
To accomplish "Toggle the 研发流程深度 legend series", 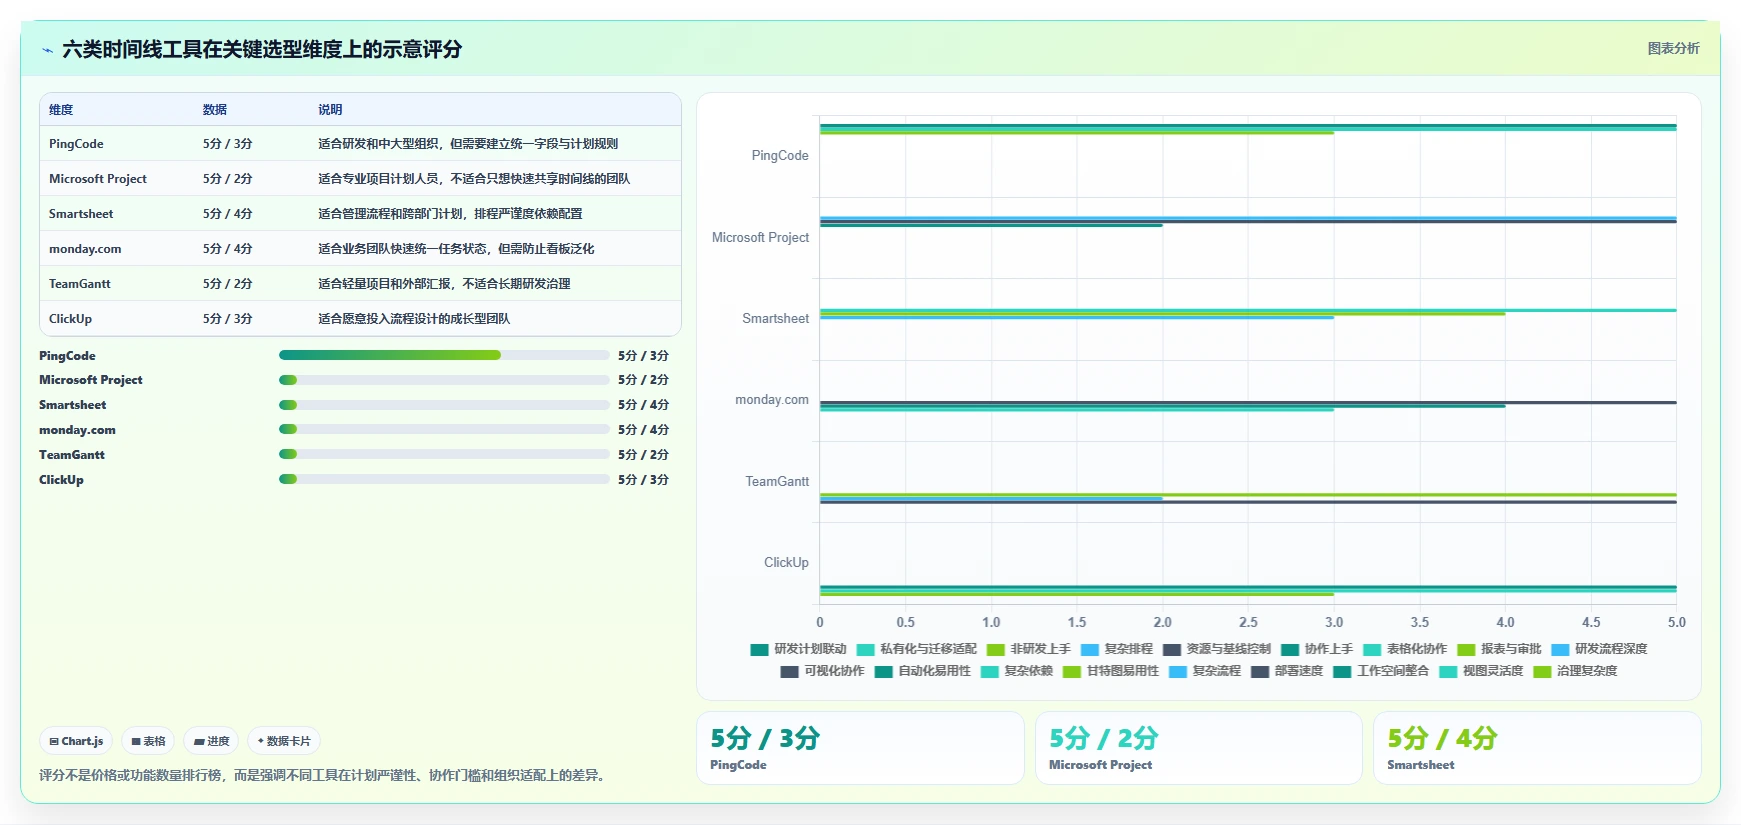I will click(x=1598, y=649).
